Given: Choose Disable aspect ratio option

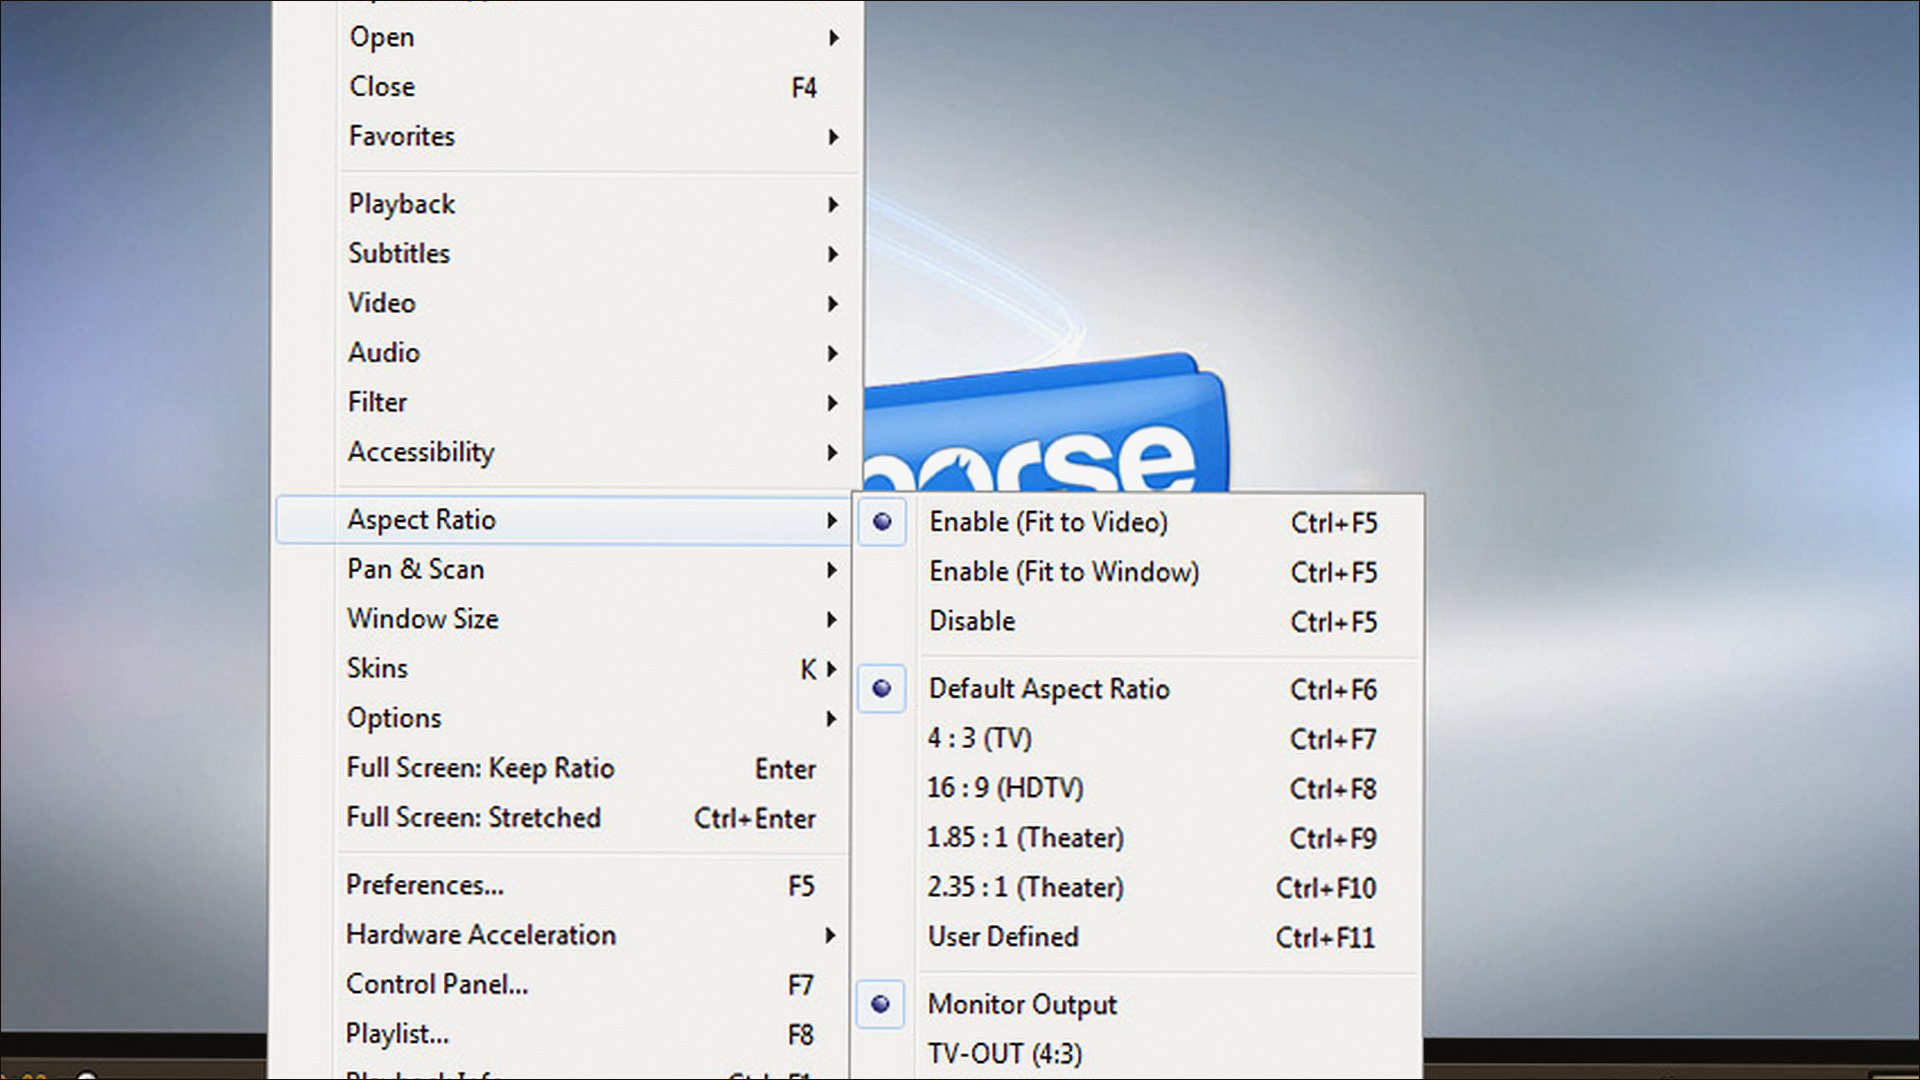Looking at the screenshot, I should (1138, 621).
